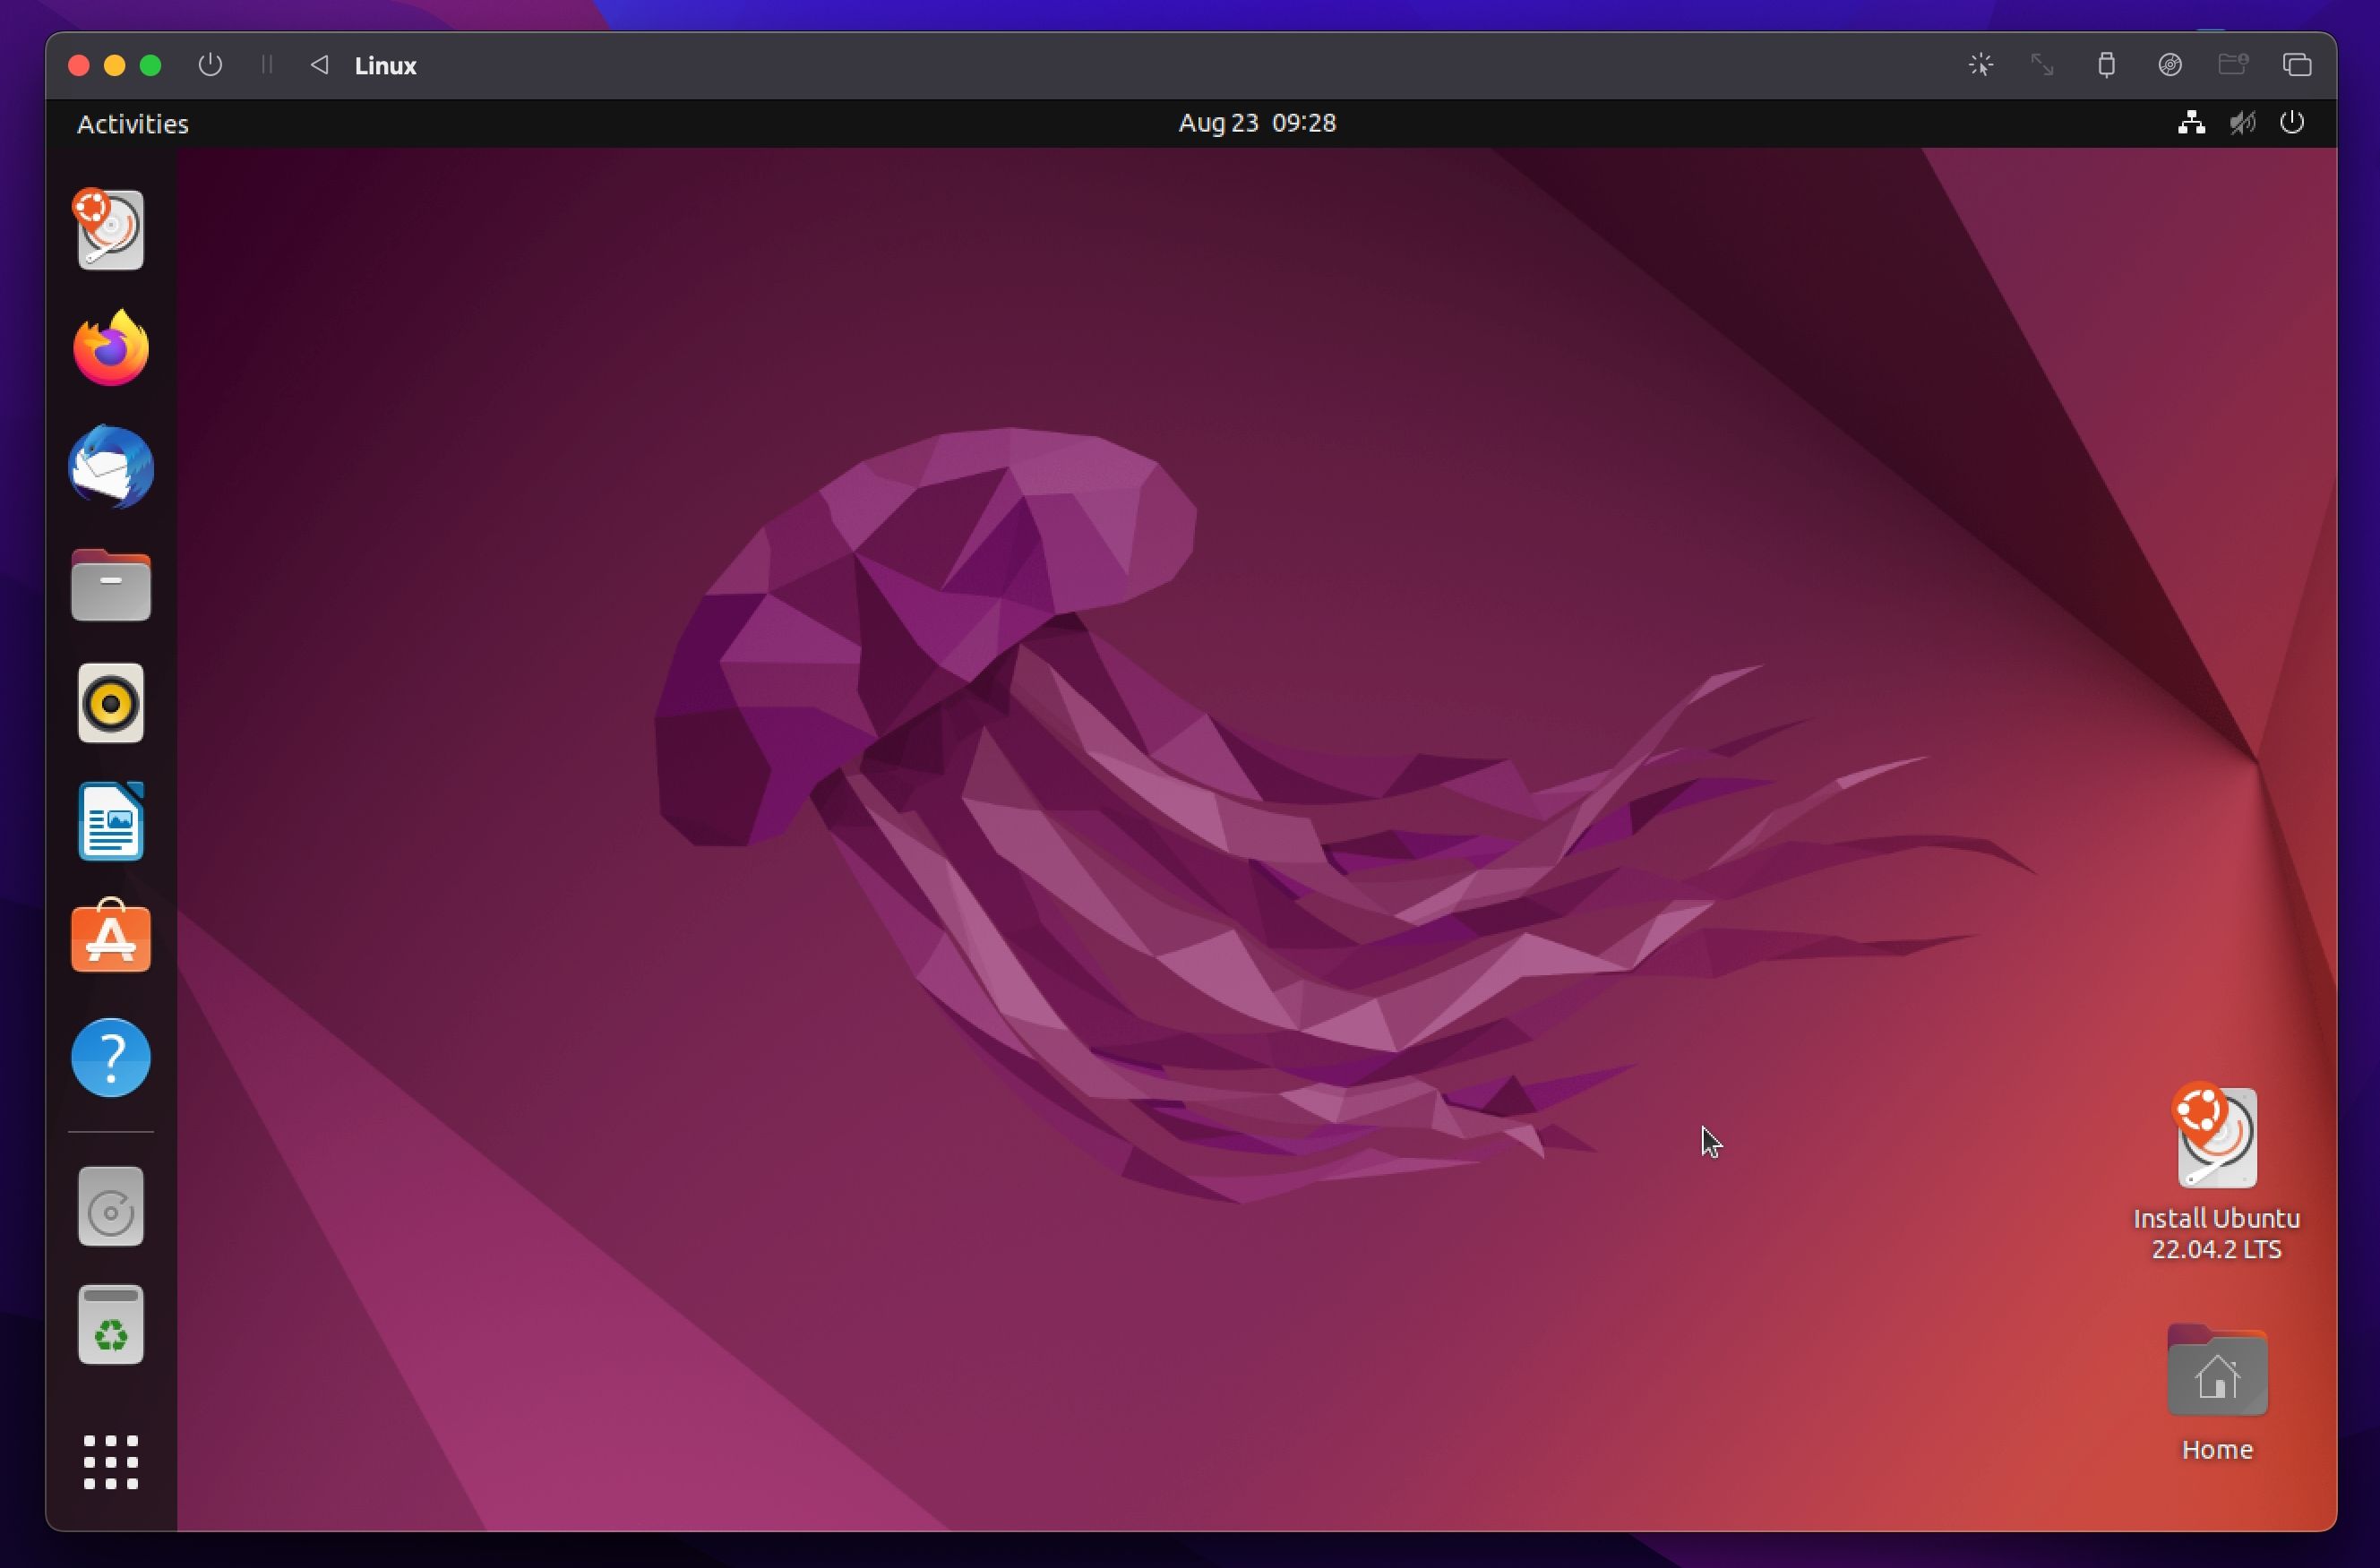Open the USB devices menu

(x=2107, y=65)
